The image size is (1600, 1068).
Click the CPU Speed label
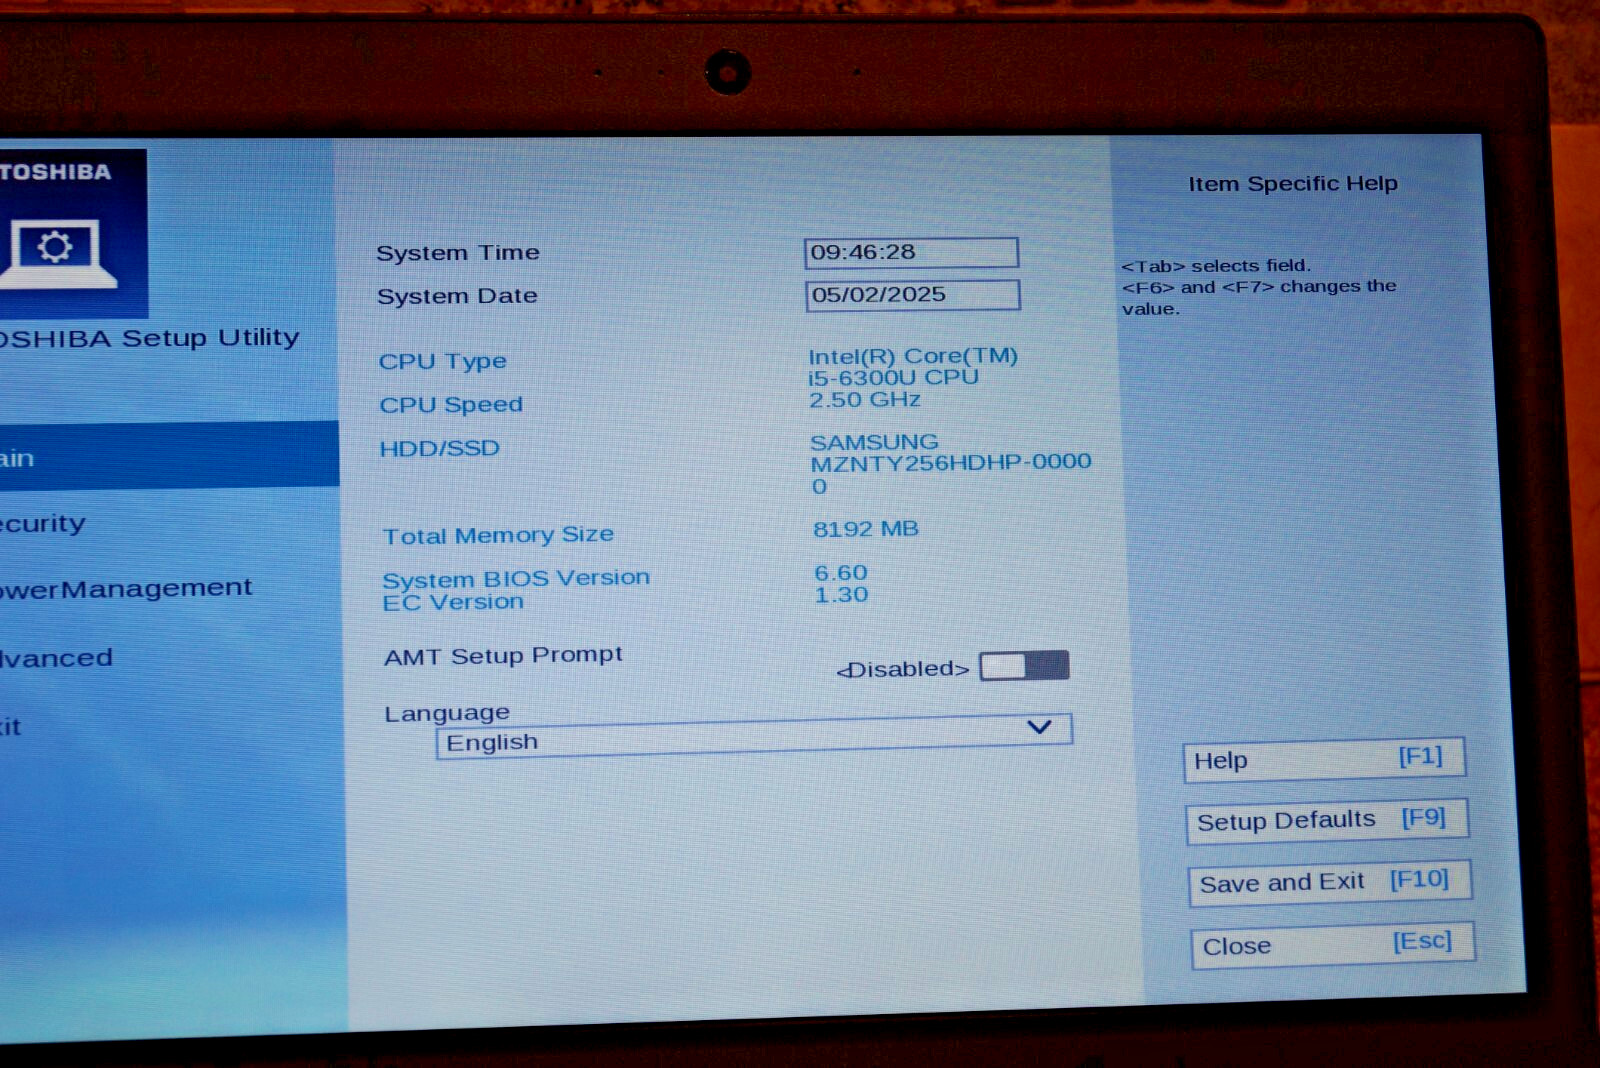pyautogui.click(x=451, y=405)
